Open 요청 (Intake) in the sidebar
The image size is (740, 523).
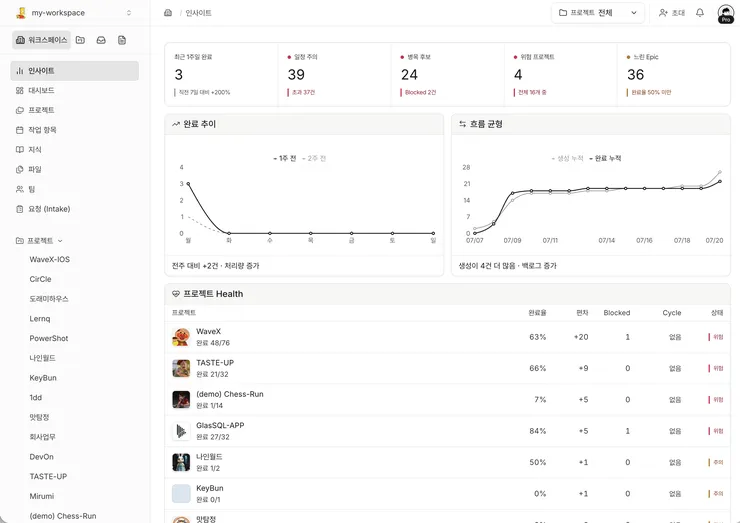point(75,209)
